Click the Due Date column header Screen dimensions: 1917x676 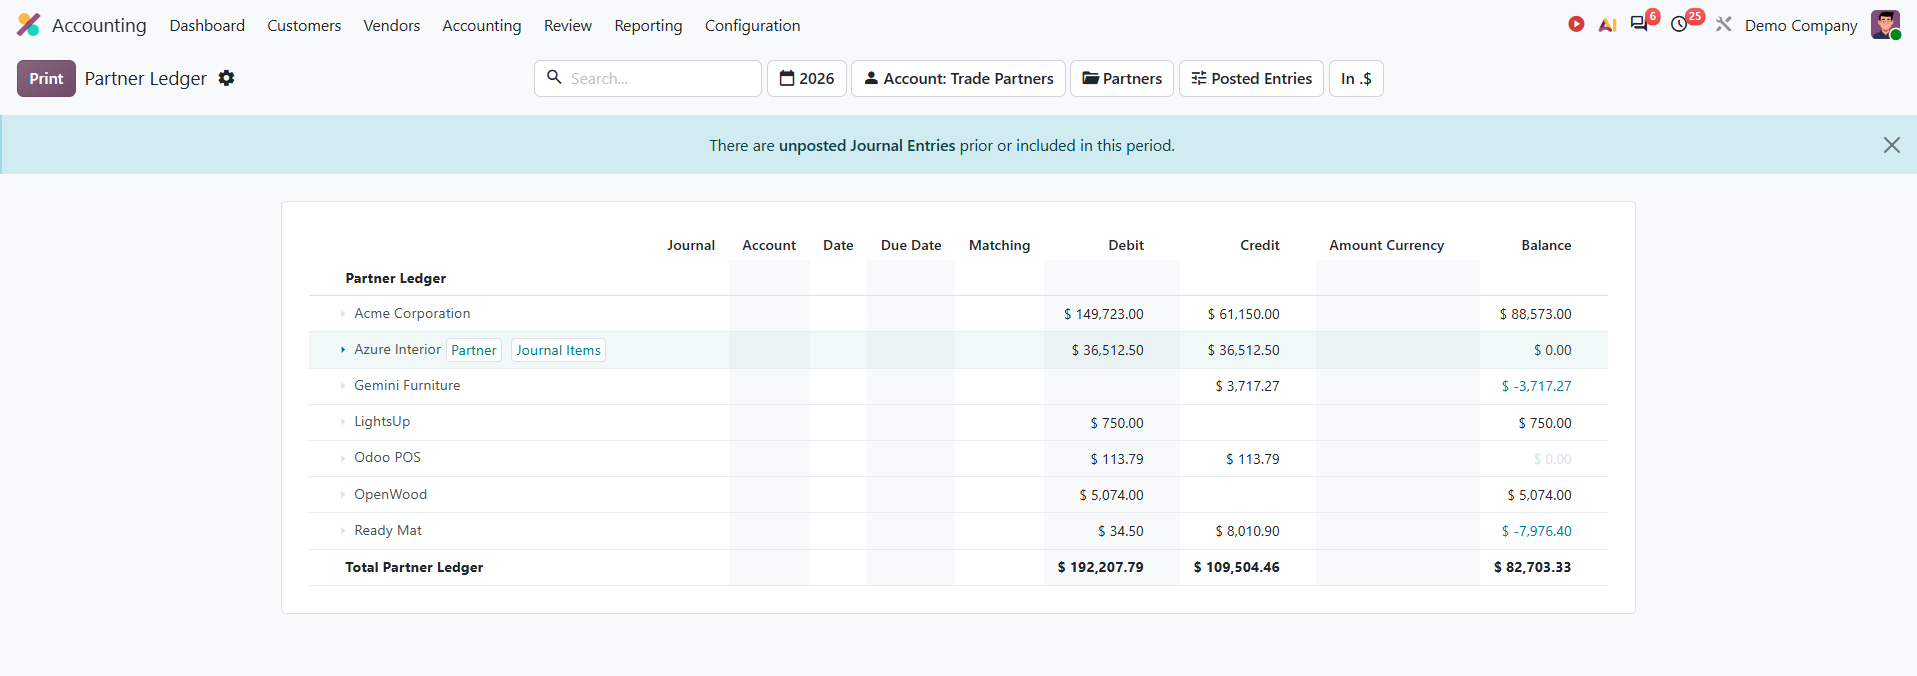pos(911,245)
